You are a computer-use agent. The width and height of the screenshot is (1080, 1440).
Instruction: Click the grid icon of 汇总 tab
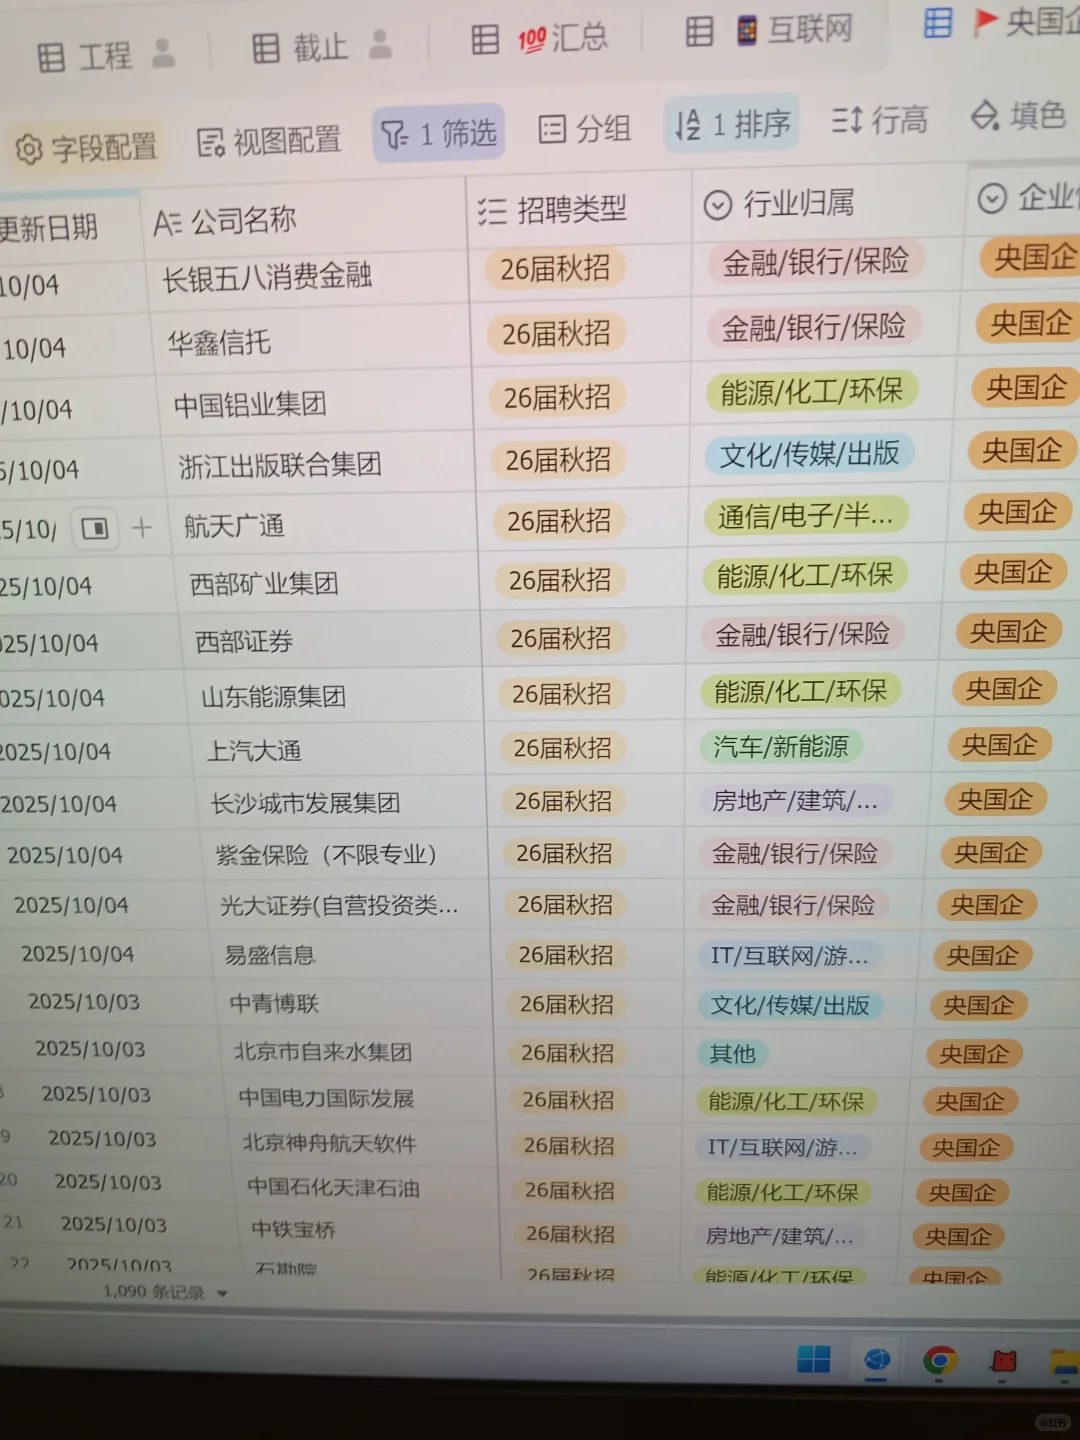point(485,40)
